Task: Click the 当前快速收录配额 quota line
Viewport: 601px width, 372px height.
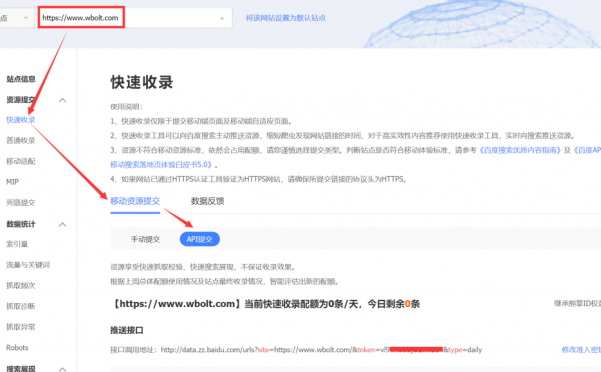Action: point(265,304)
